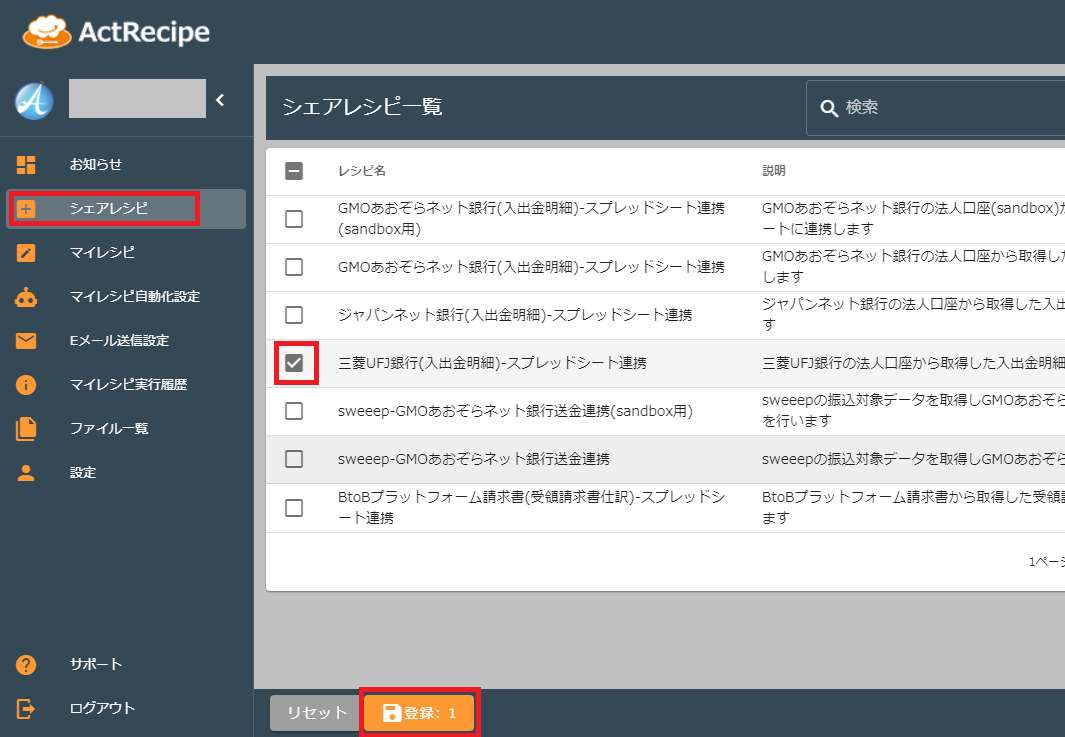This screenshot has width=1065, height=737.
Task: Click the お知らせ dashboard icon
Action: [x=26, y=164]
